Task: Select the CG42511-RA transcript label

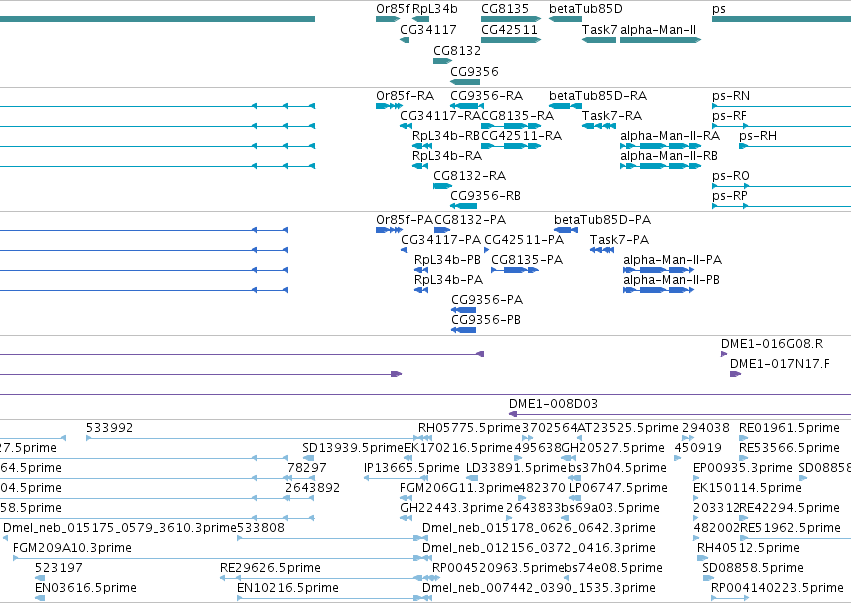Action: point(522,136)
